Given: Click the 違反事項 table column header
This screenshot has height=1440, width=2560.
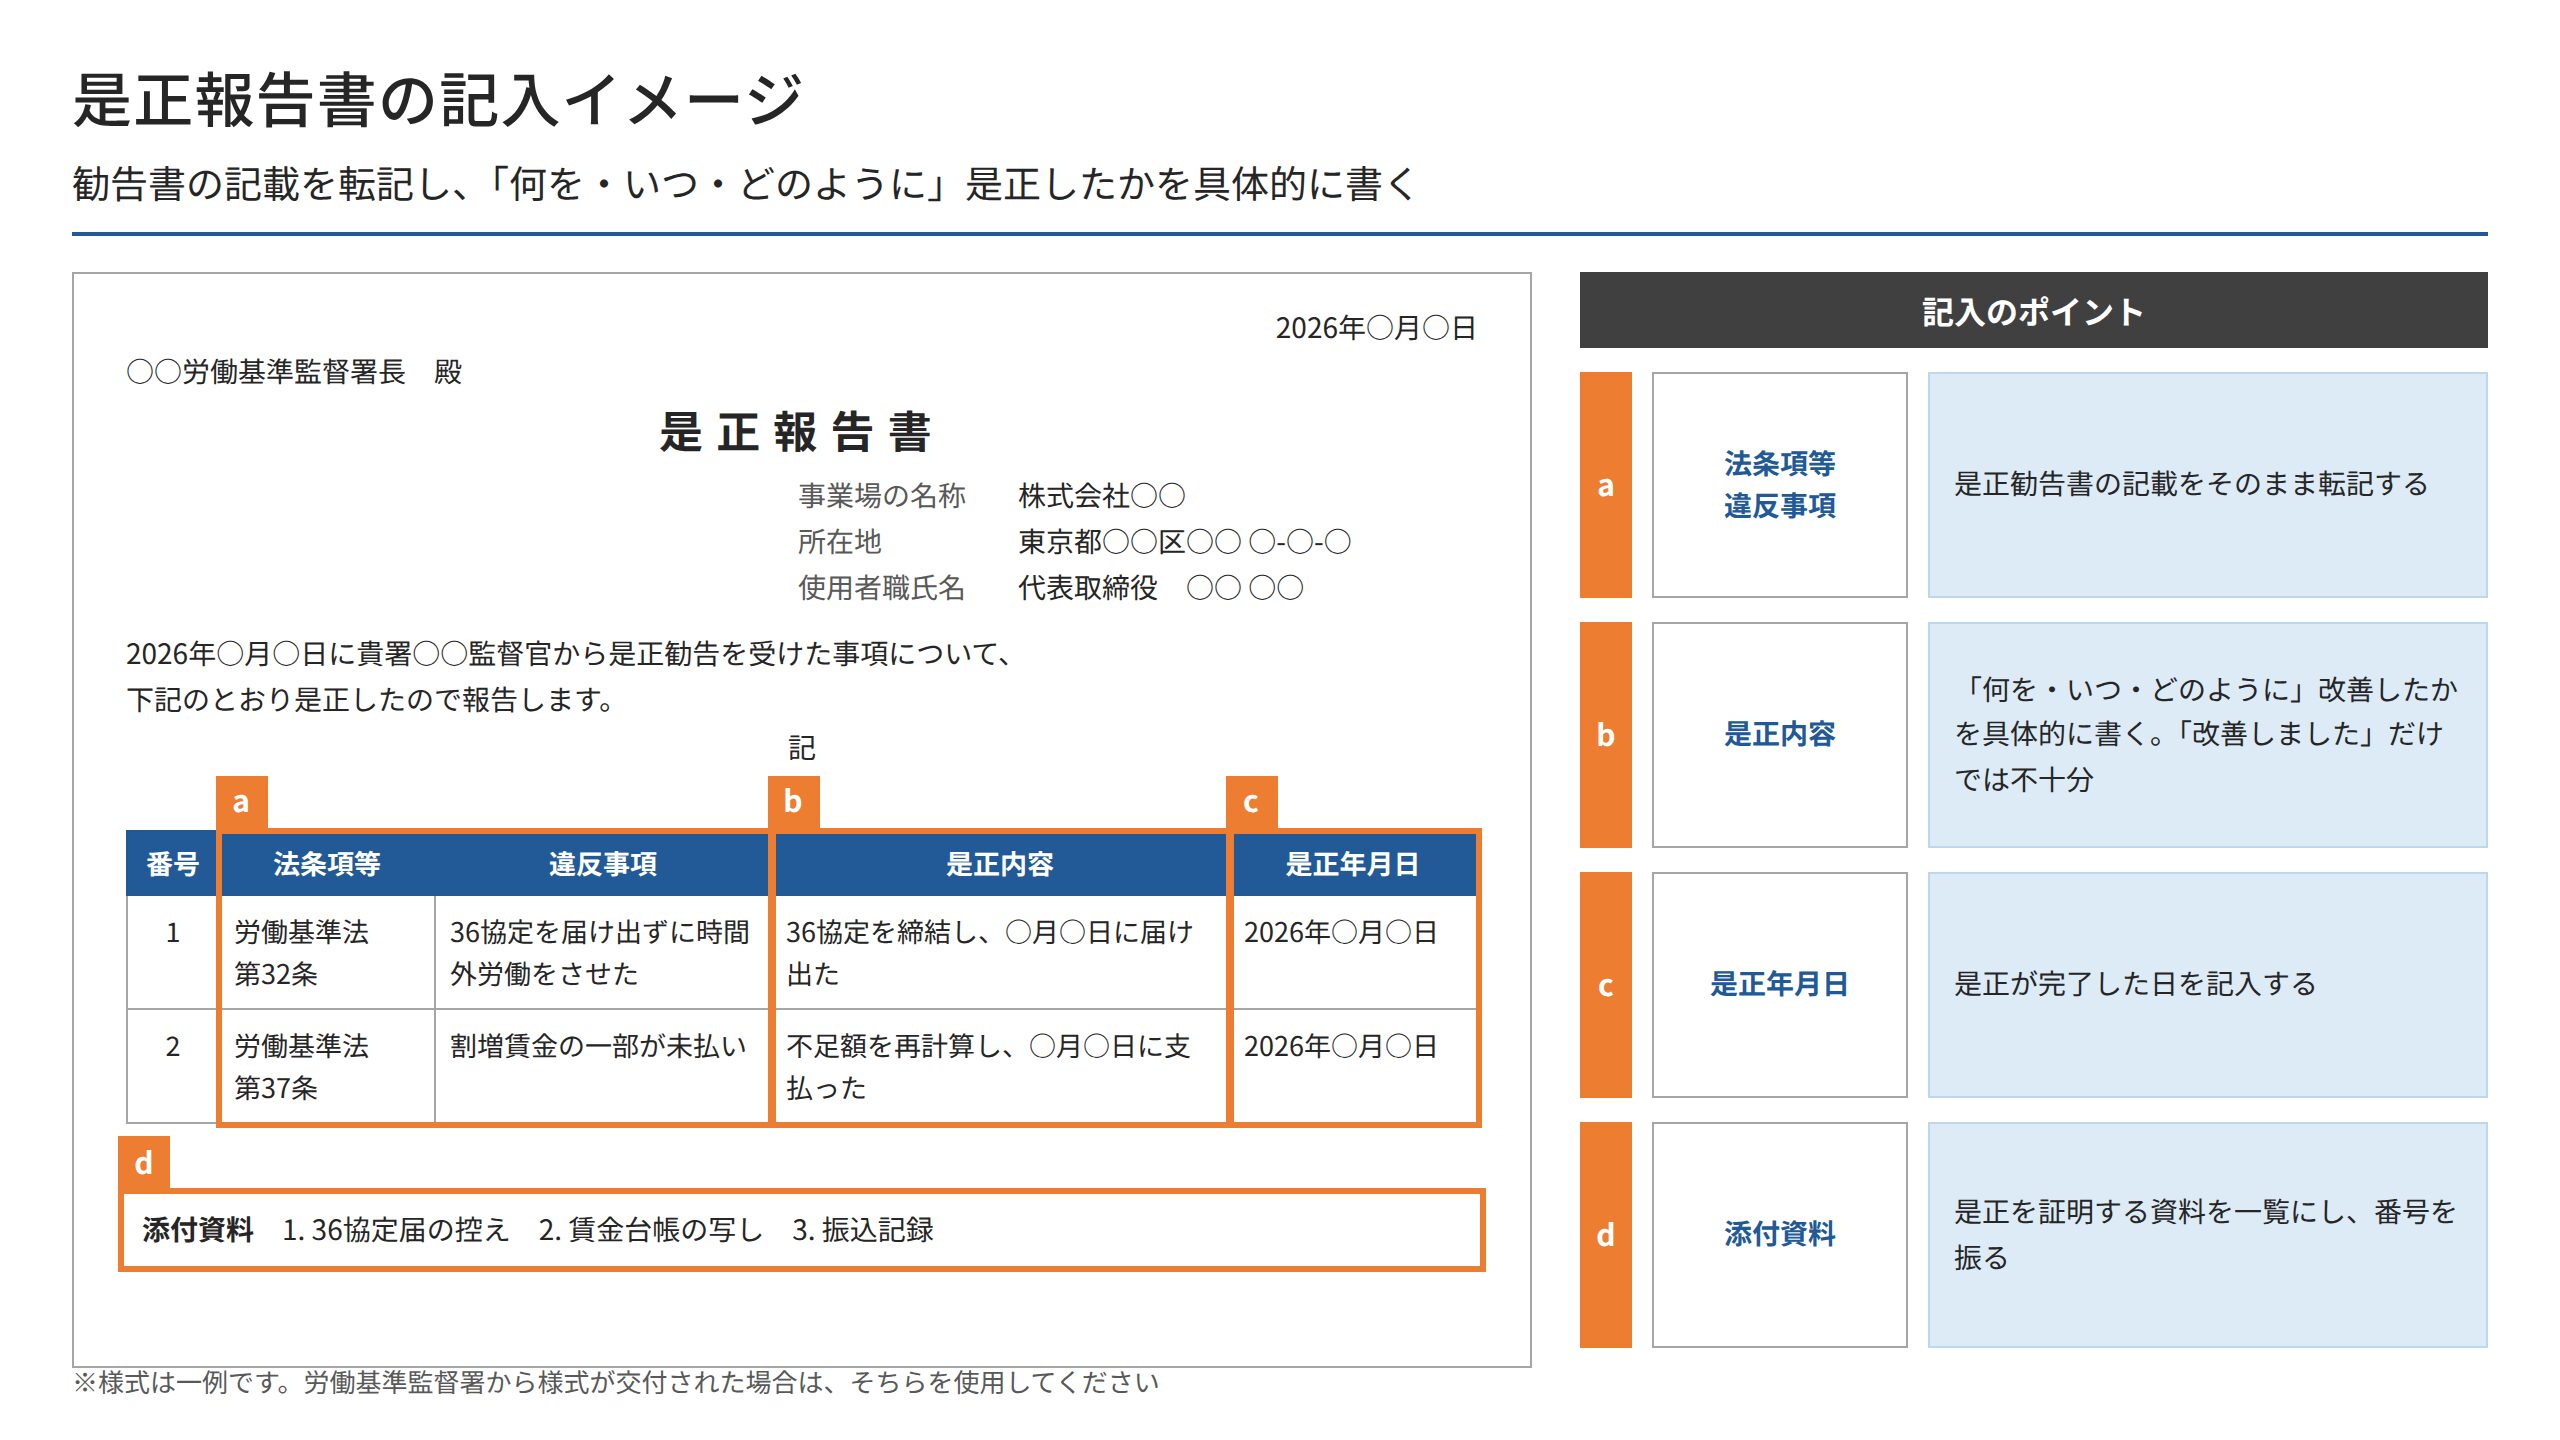Looking at the screenshot, I should (x=602, y=863).
